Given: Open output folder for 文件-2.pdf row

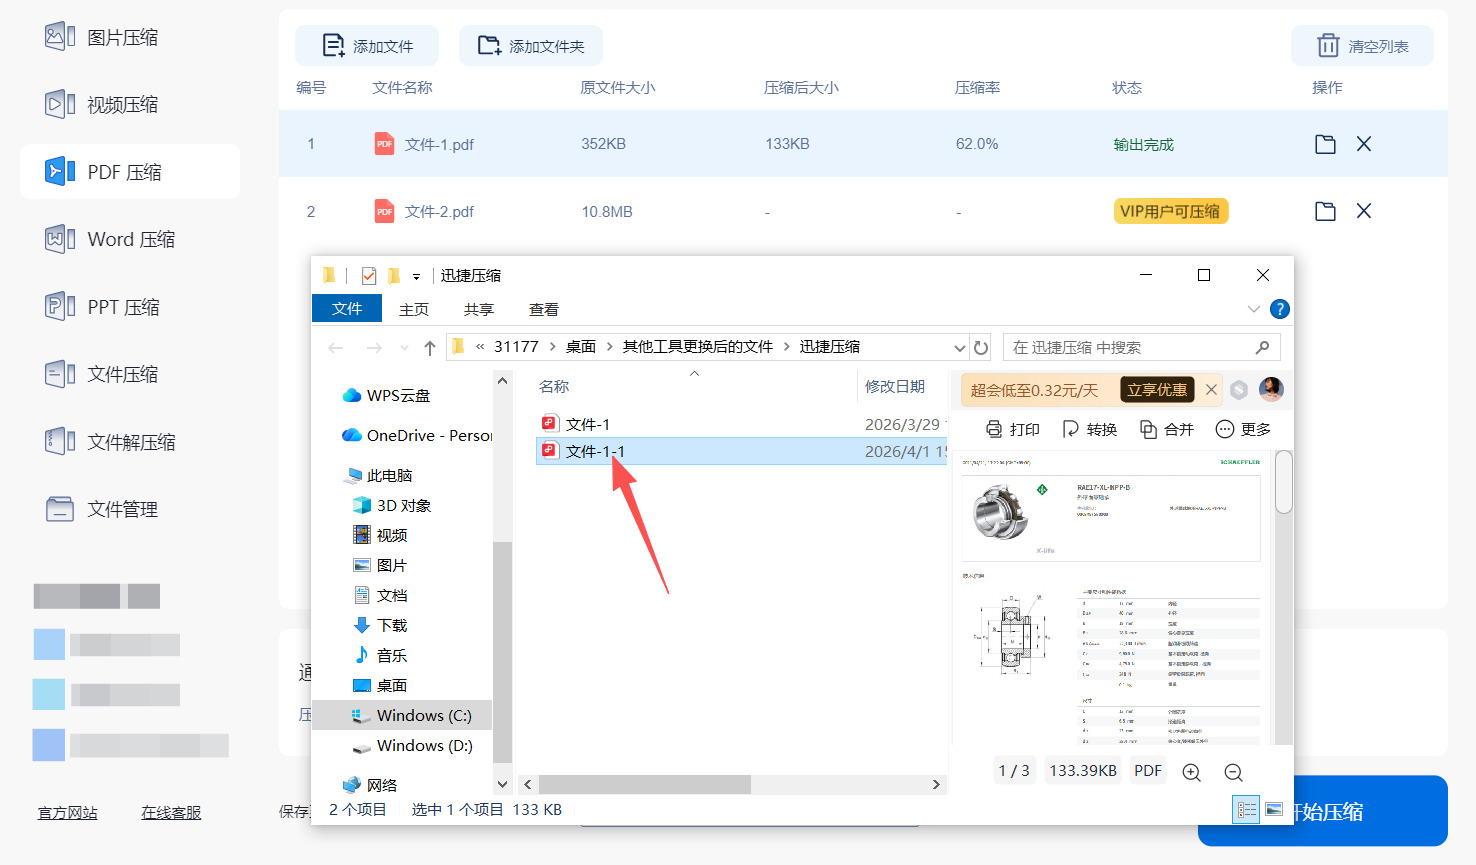Looking at the screenshot, I should 1325,211.
